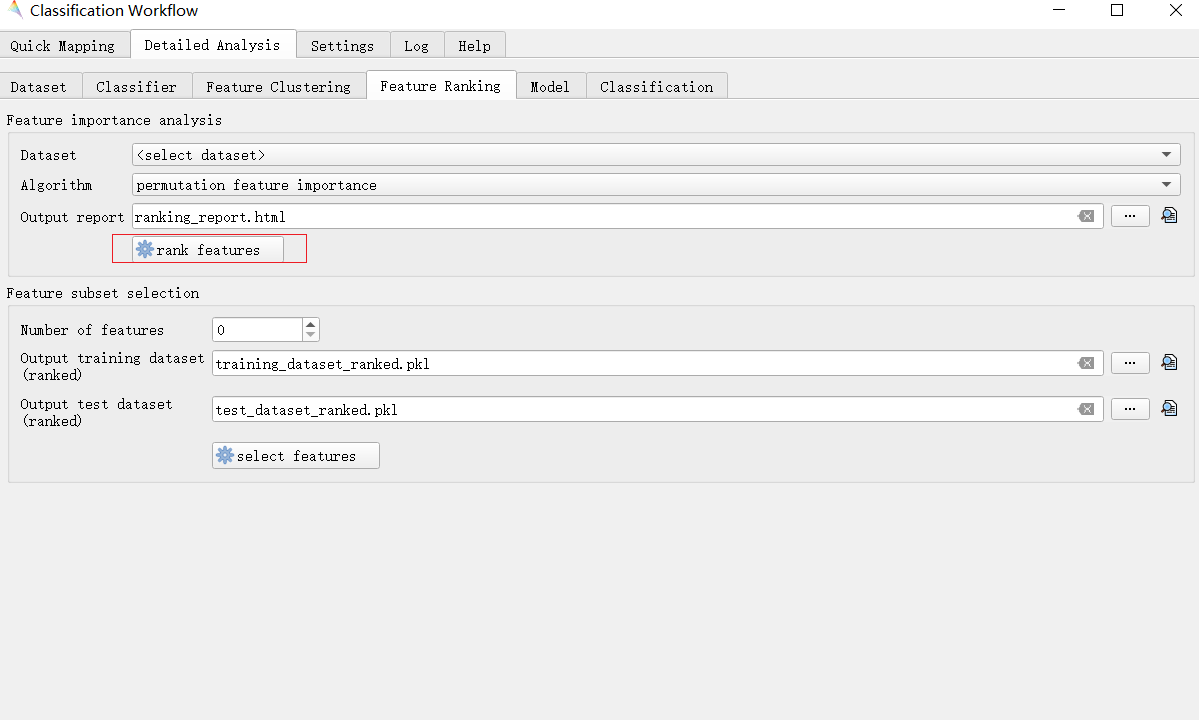Decrease the number of features
Viewport: 1199px width, 720px height.
coord(310,335)
